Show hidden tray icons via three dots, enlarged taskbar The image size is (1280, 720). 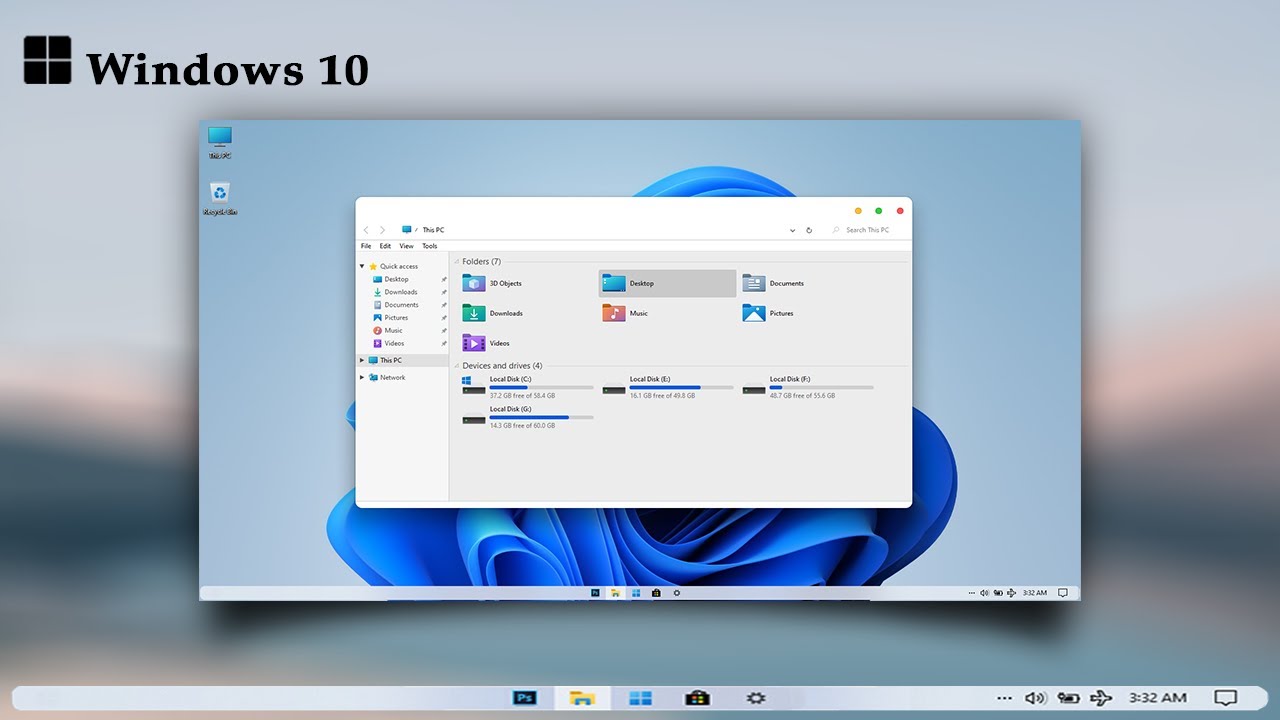[1004, 698]
